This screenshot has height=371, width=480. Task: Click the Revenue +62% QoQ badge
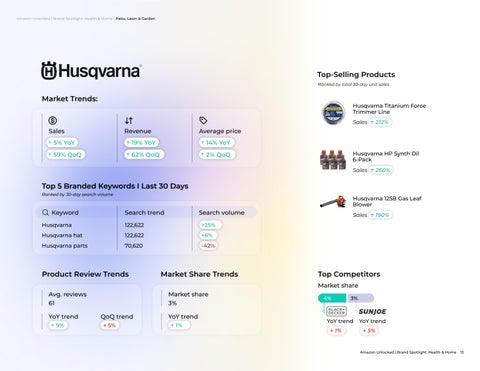tap(144, 155)
